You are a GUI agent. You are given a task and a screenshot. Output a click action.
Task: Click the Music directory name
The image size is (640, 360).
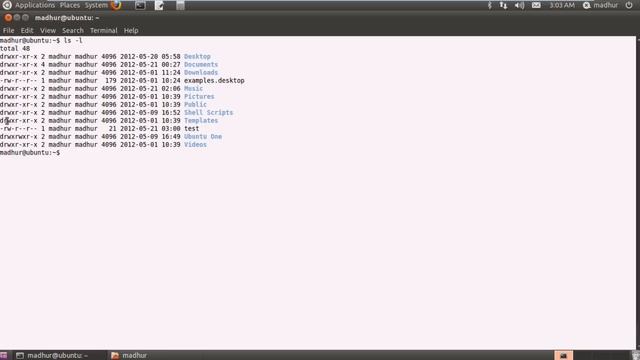coord(193,89)
